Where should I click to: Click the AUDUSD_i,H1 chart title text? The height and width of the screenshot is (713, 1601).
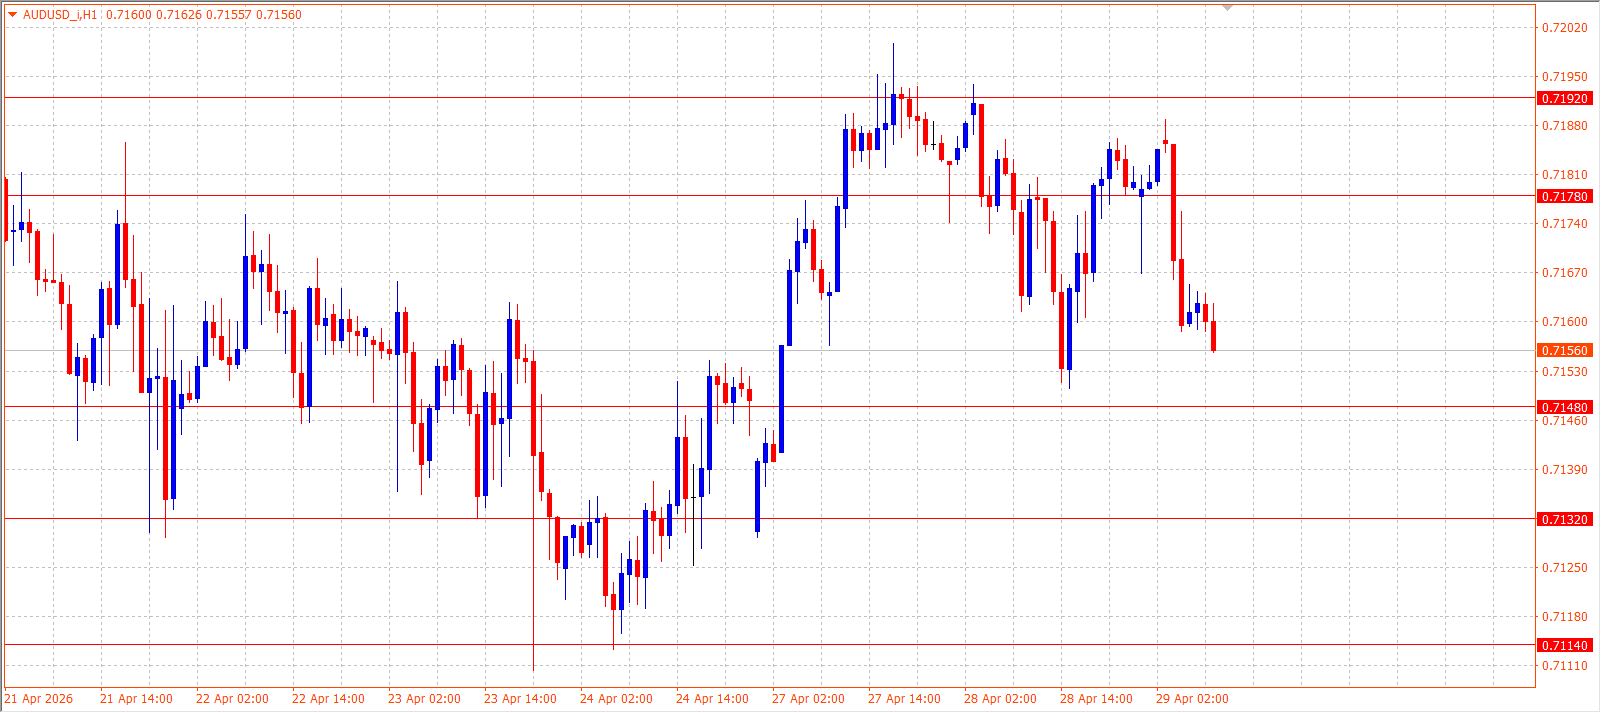point(60,15)
